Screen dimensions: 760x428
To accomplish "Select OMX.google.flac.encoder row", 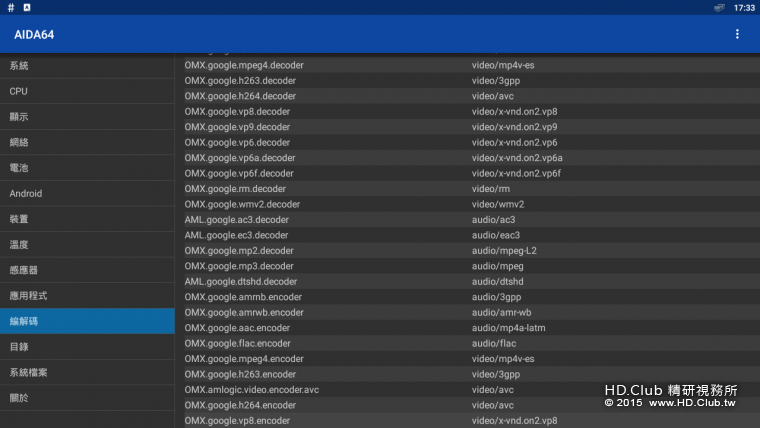I will (x=472, y=344).
